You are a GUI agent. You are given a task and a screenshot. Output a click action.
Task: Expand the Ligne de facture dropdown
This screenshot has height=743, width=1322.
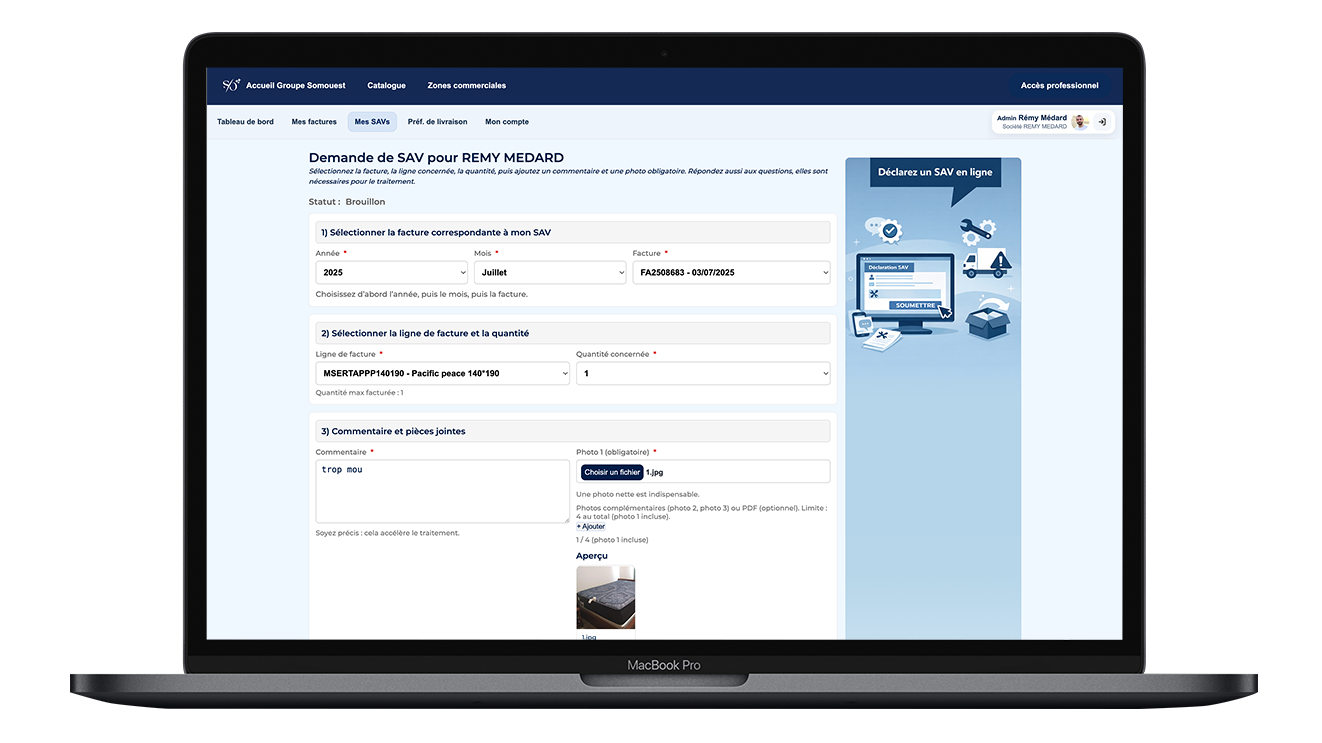(442, 374)
